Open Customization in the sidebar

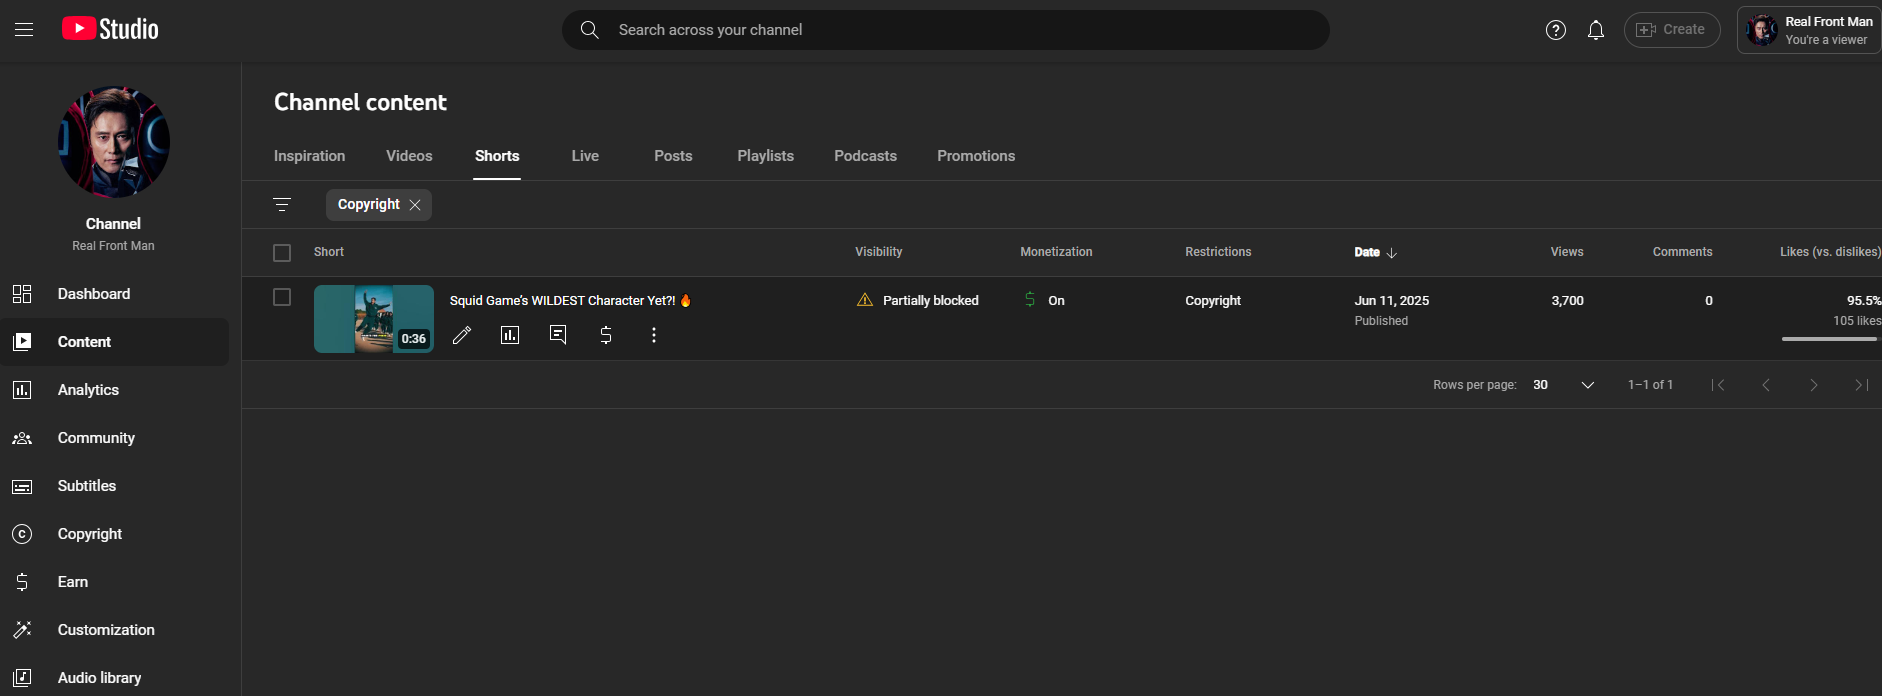point(115,630)
